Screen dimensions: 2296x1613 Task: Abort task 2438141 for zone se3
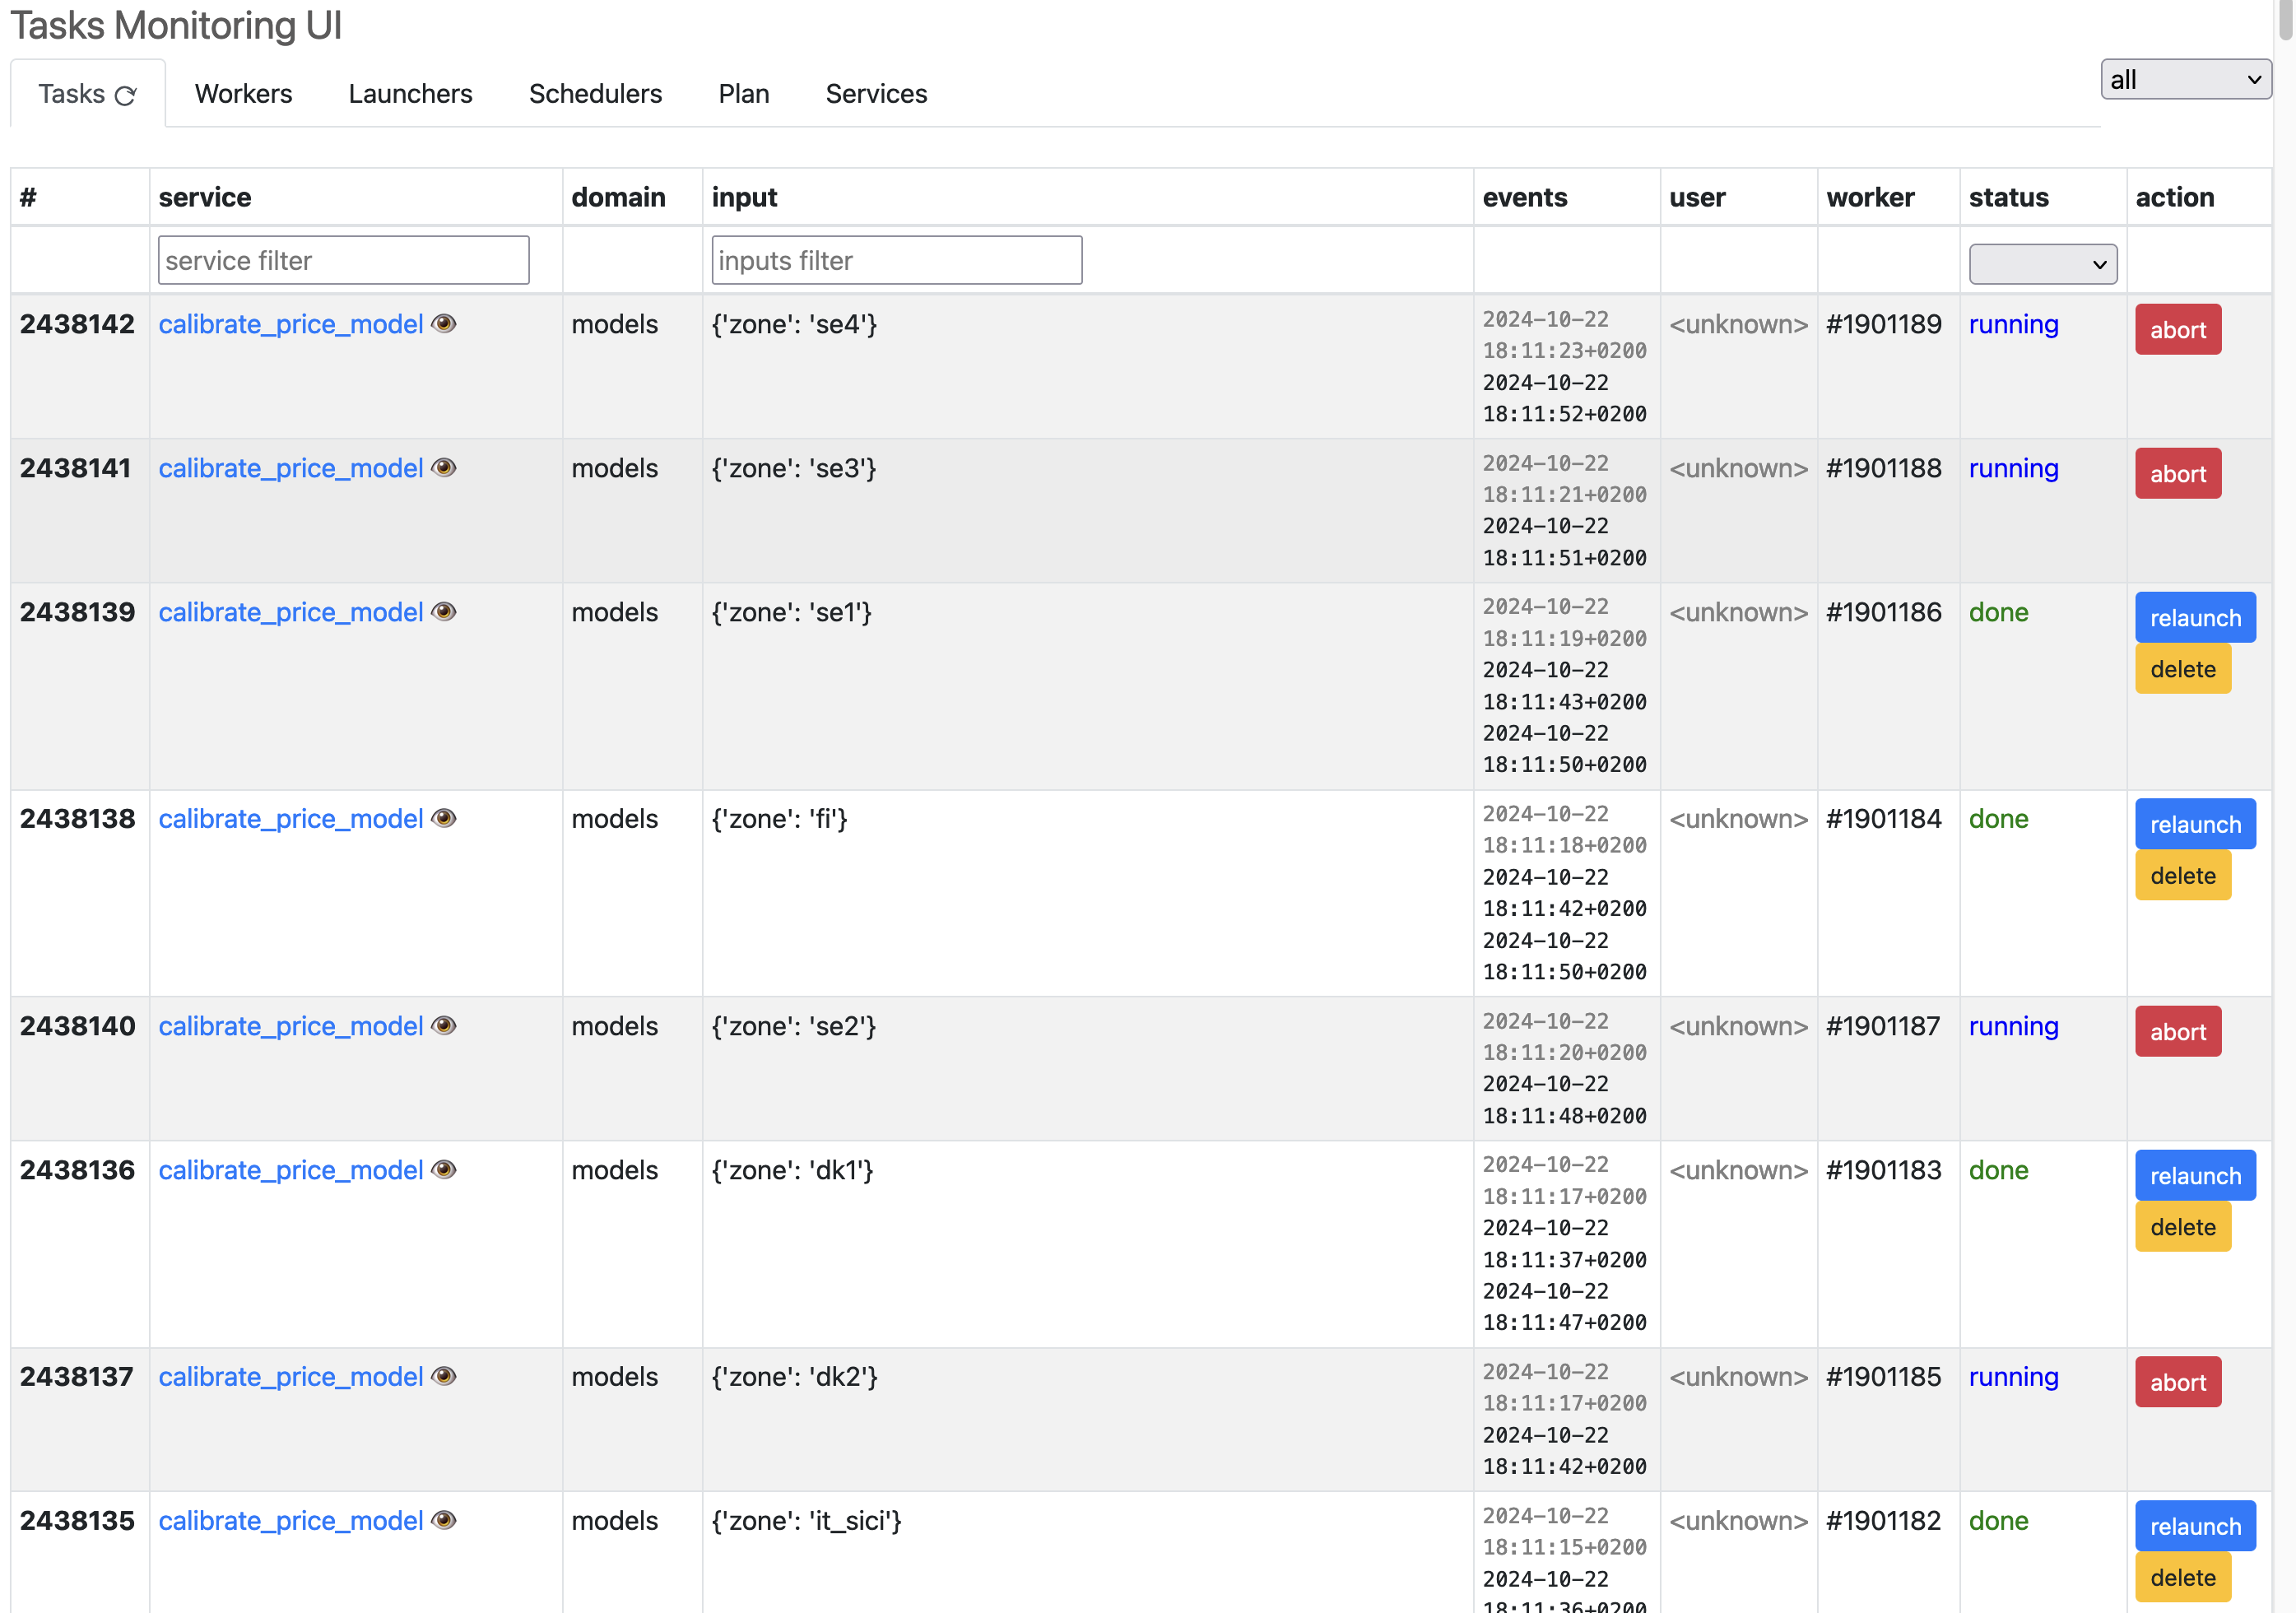(x=2178, y=473)
